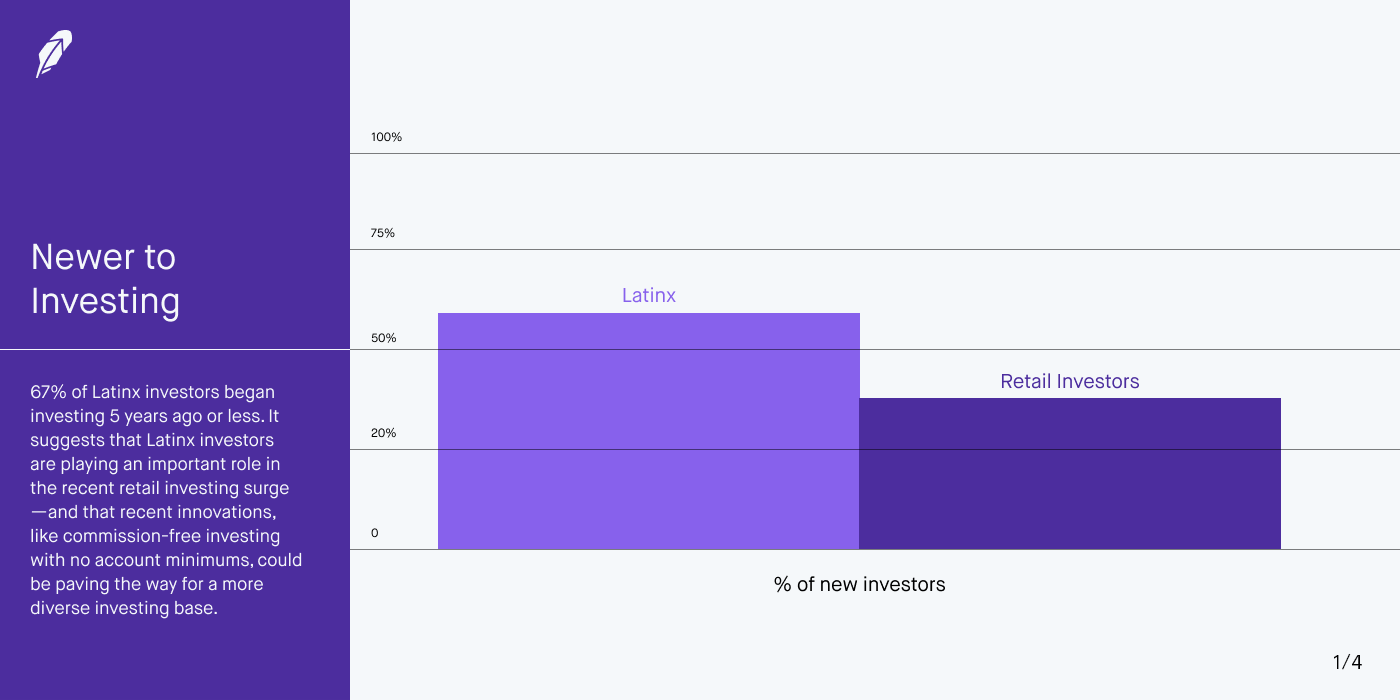This screenshot has width=1400, height=700.
Task: Click the 75% horizontal gridline
Action: [875, 249]
